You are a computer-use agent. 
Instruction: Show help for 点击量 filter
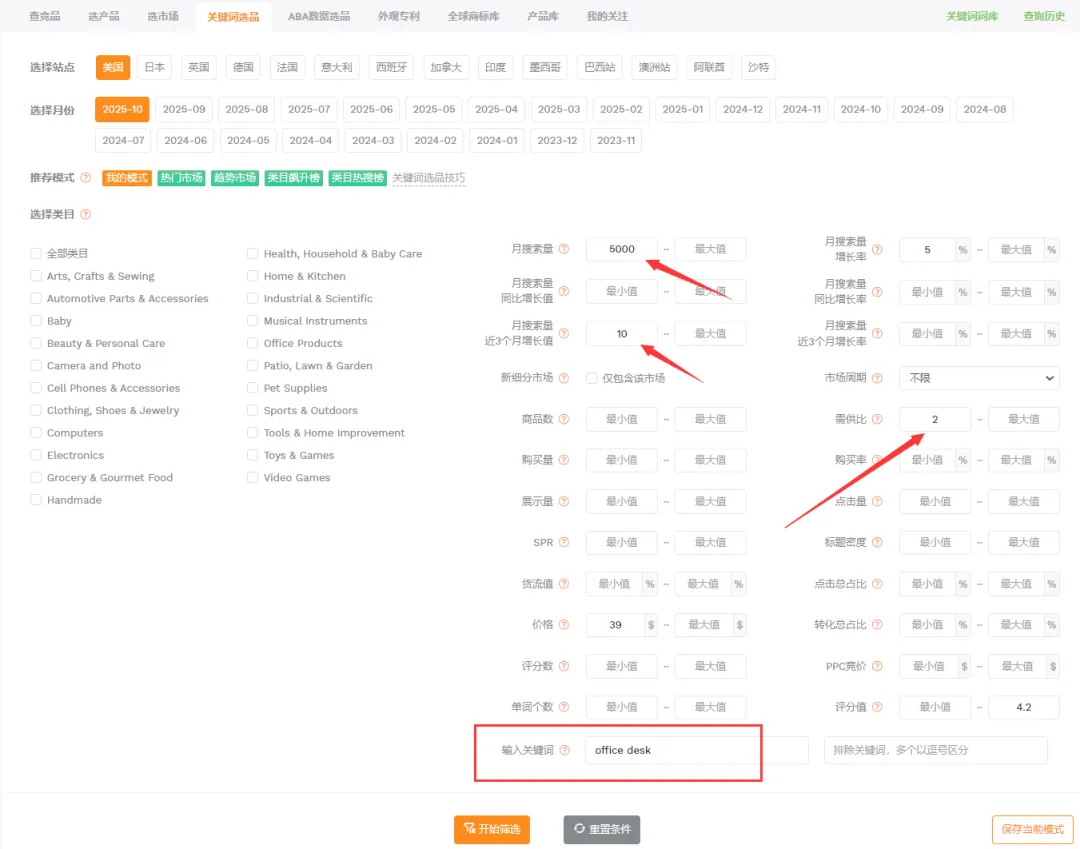point(878,501)
